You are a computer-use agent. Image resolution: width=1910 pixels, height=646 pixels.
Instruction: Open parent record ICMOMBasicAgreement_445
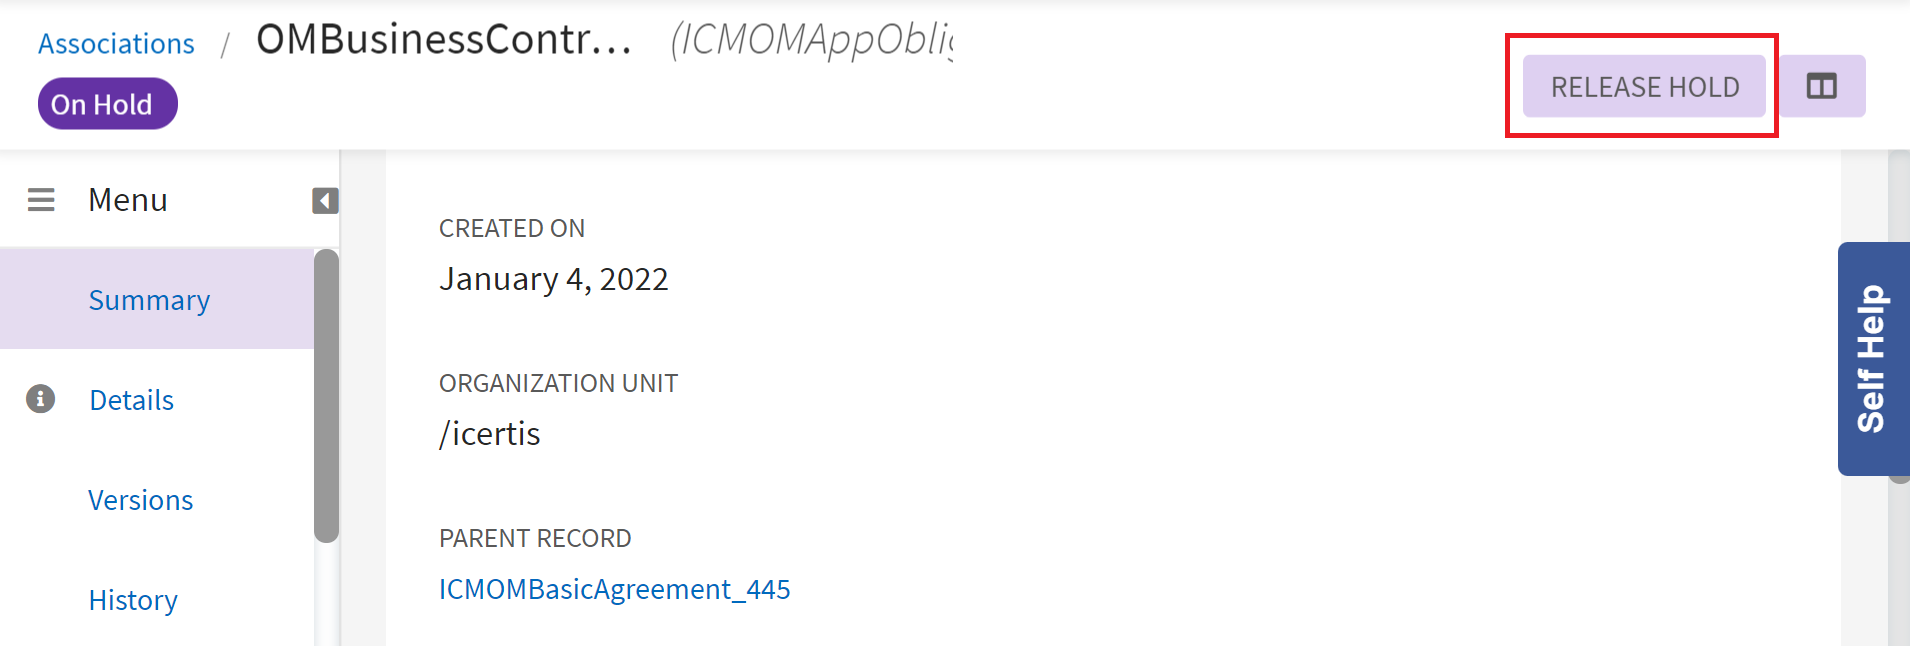[x=614, y=589]
